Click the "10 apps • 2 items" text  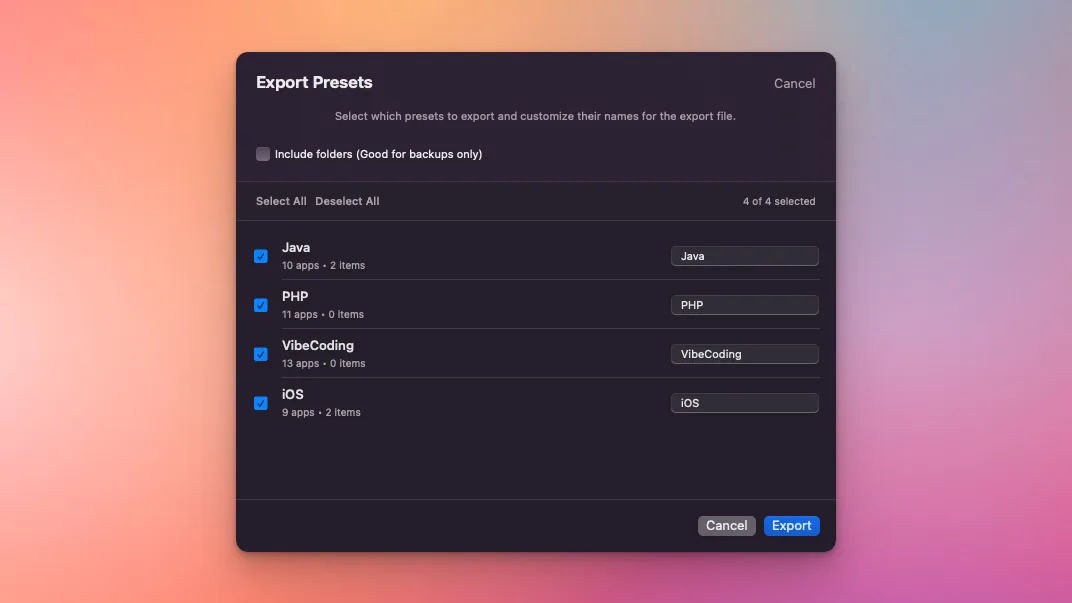pos(323,265)
